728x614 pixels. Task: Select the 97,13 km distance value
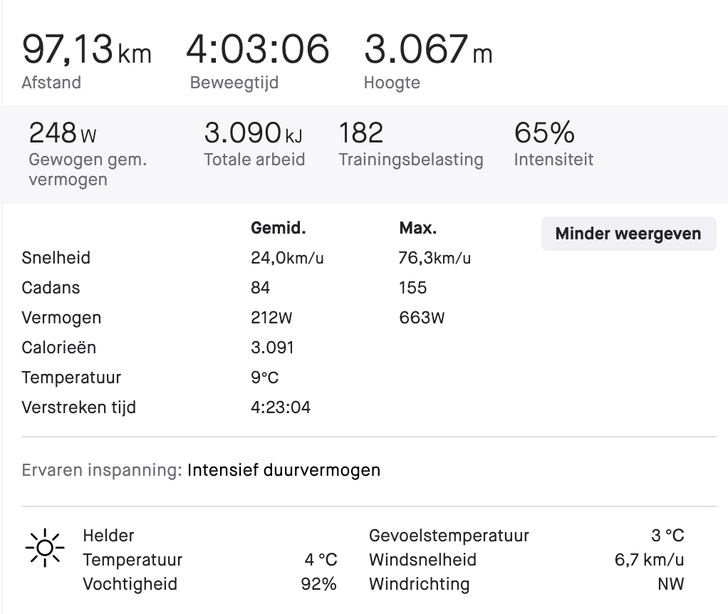86,49
